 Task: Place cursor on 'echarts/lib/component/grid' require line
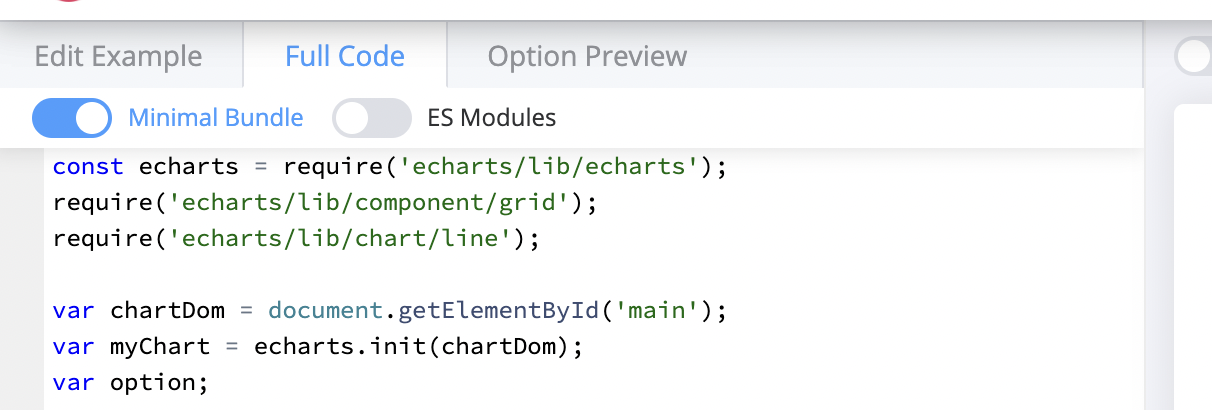[370, 203]
